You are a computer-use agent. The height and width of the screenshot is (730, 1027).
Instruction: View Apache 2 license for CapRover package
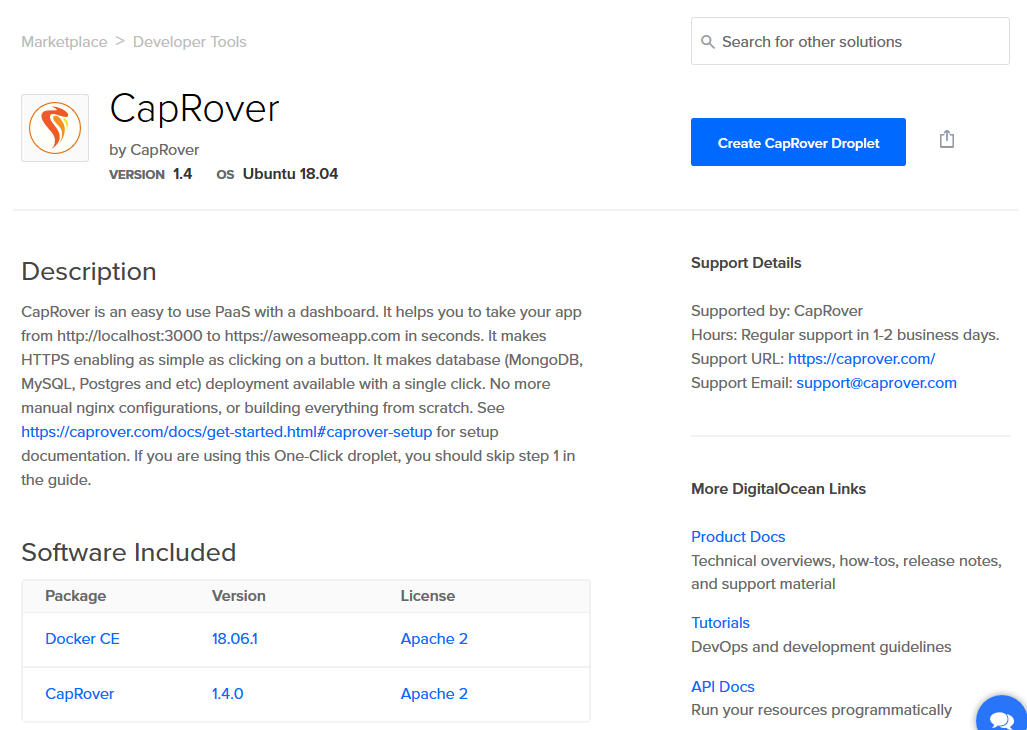434,693
